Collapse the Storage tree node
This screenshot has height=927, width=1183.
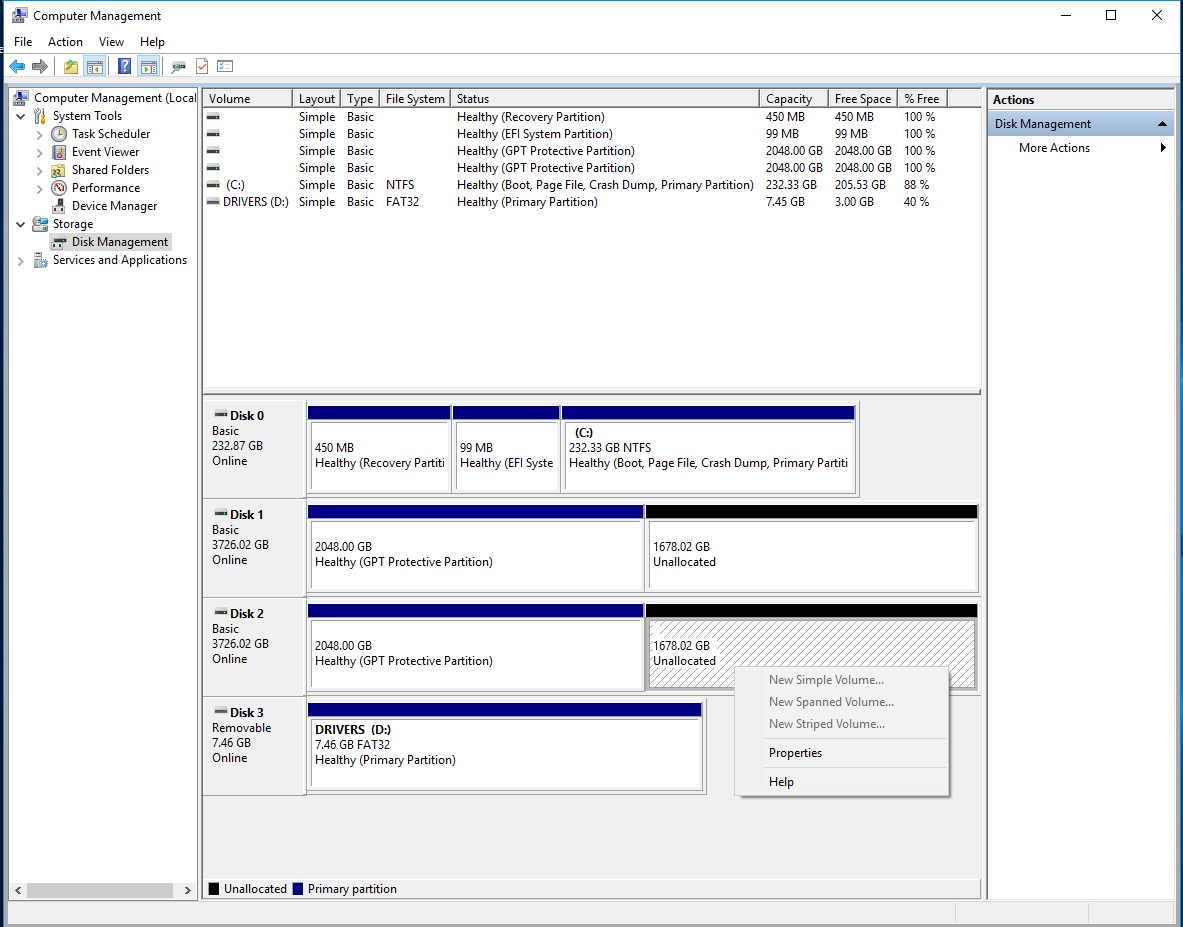click(x=20, y=225)
